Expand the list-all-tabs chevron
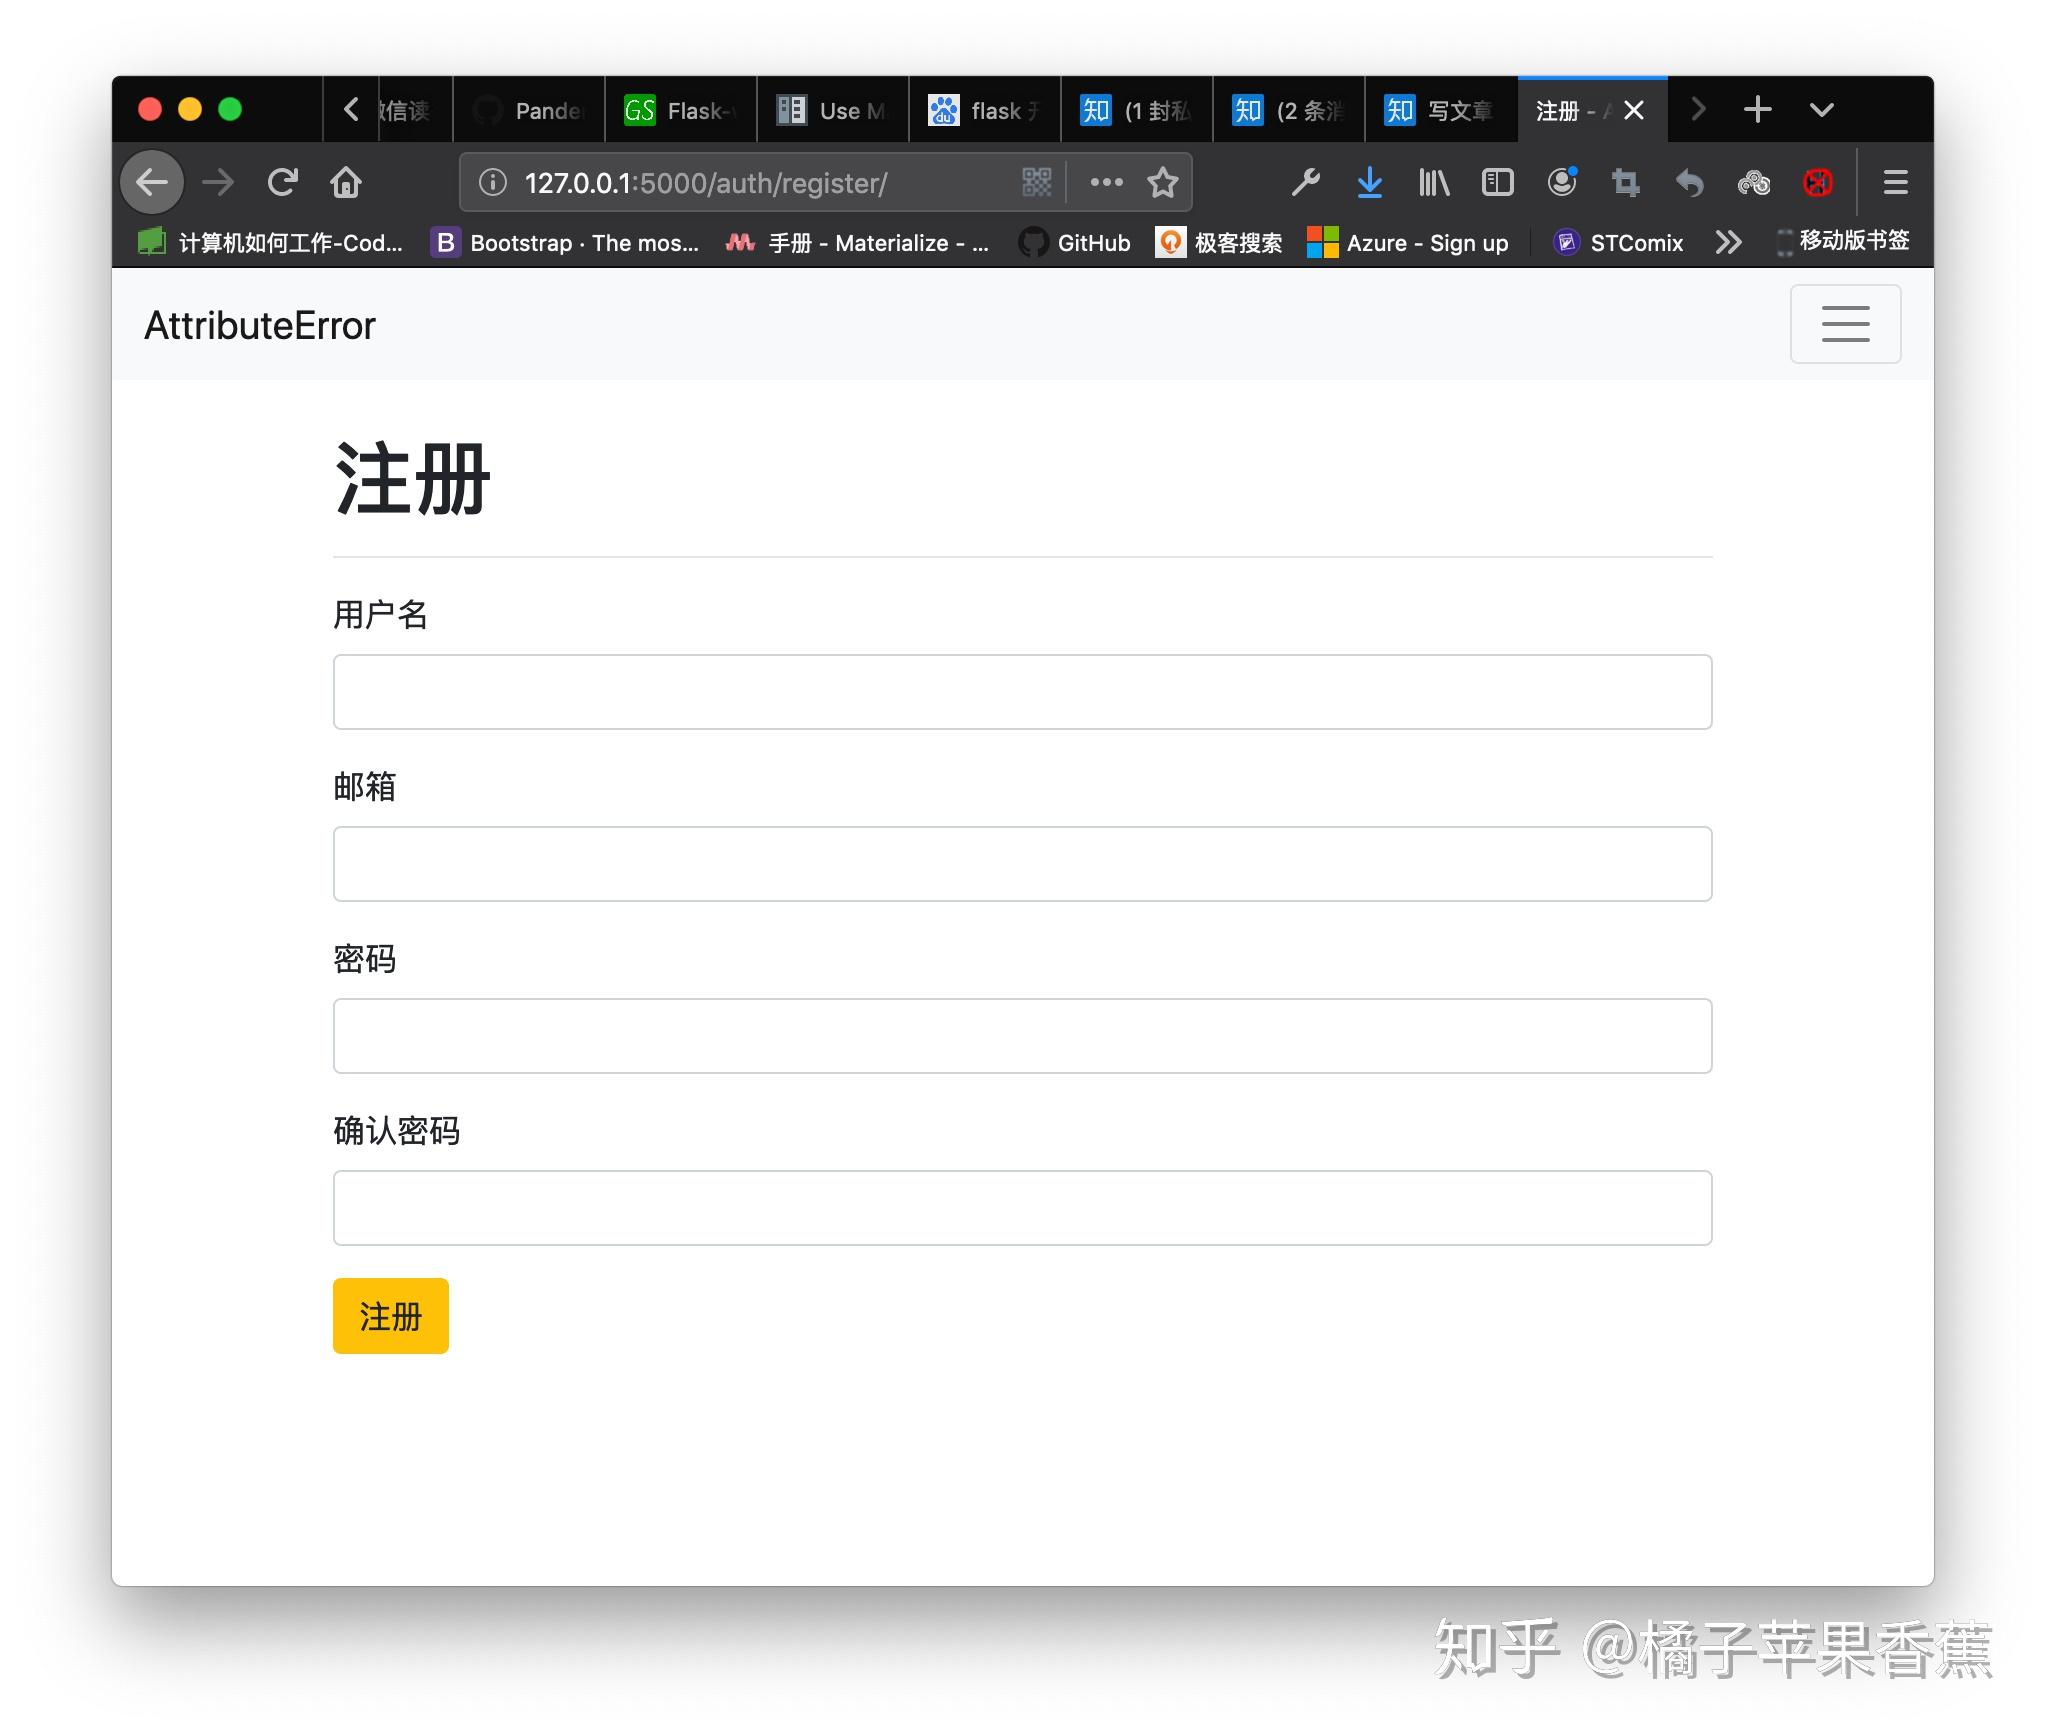The image size is (2046, 1734). coord(1821,110)
